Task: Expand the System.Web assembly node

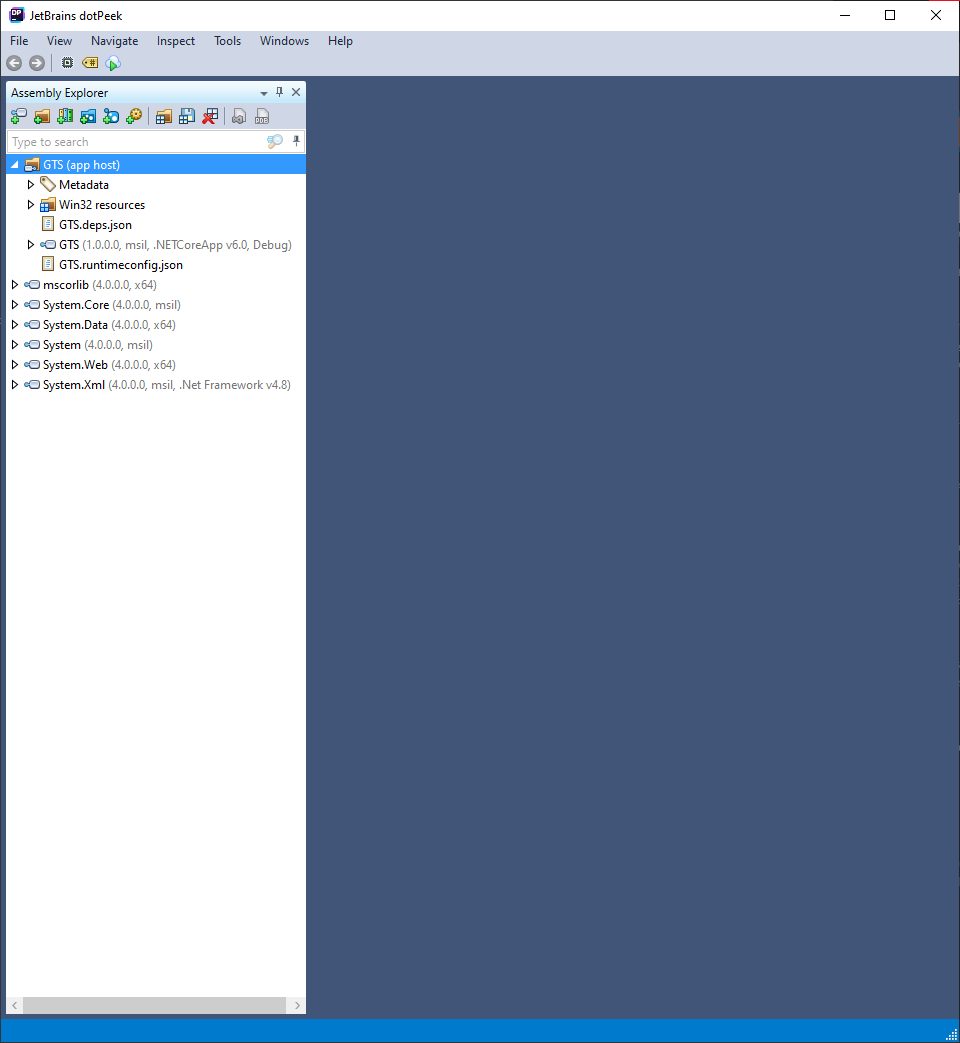Action: pyautogui.click(x=15, y=365)
